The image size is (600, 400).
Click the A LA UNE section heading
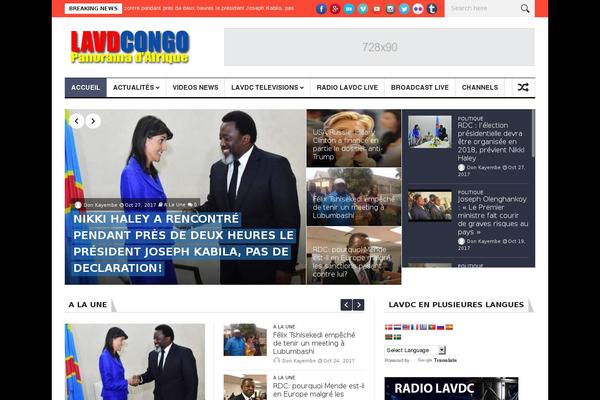(88, 305)
